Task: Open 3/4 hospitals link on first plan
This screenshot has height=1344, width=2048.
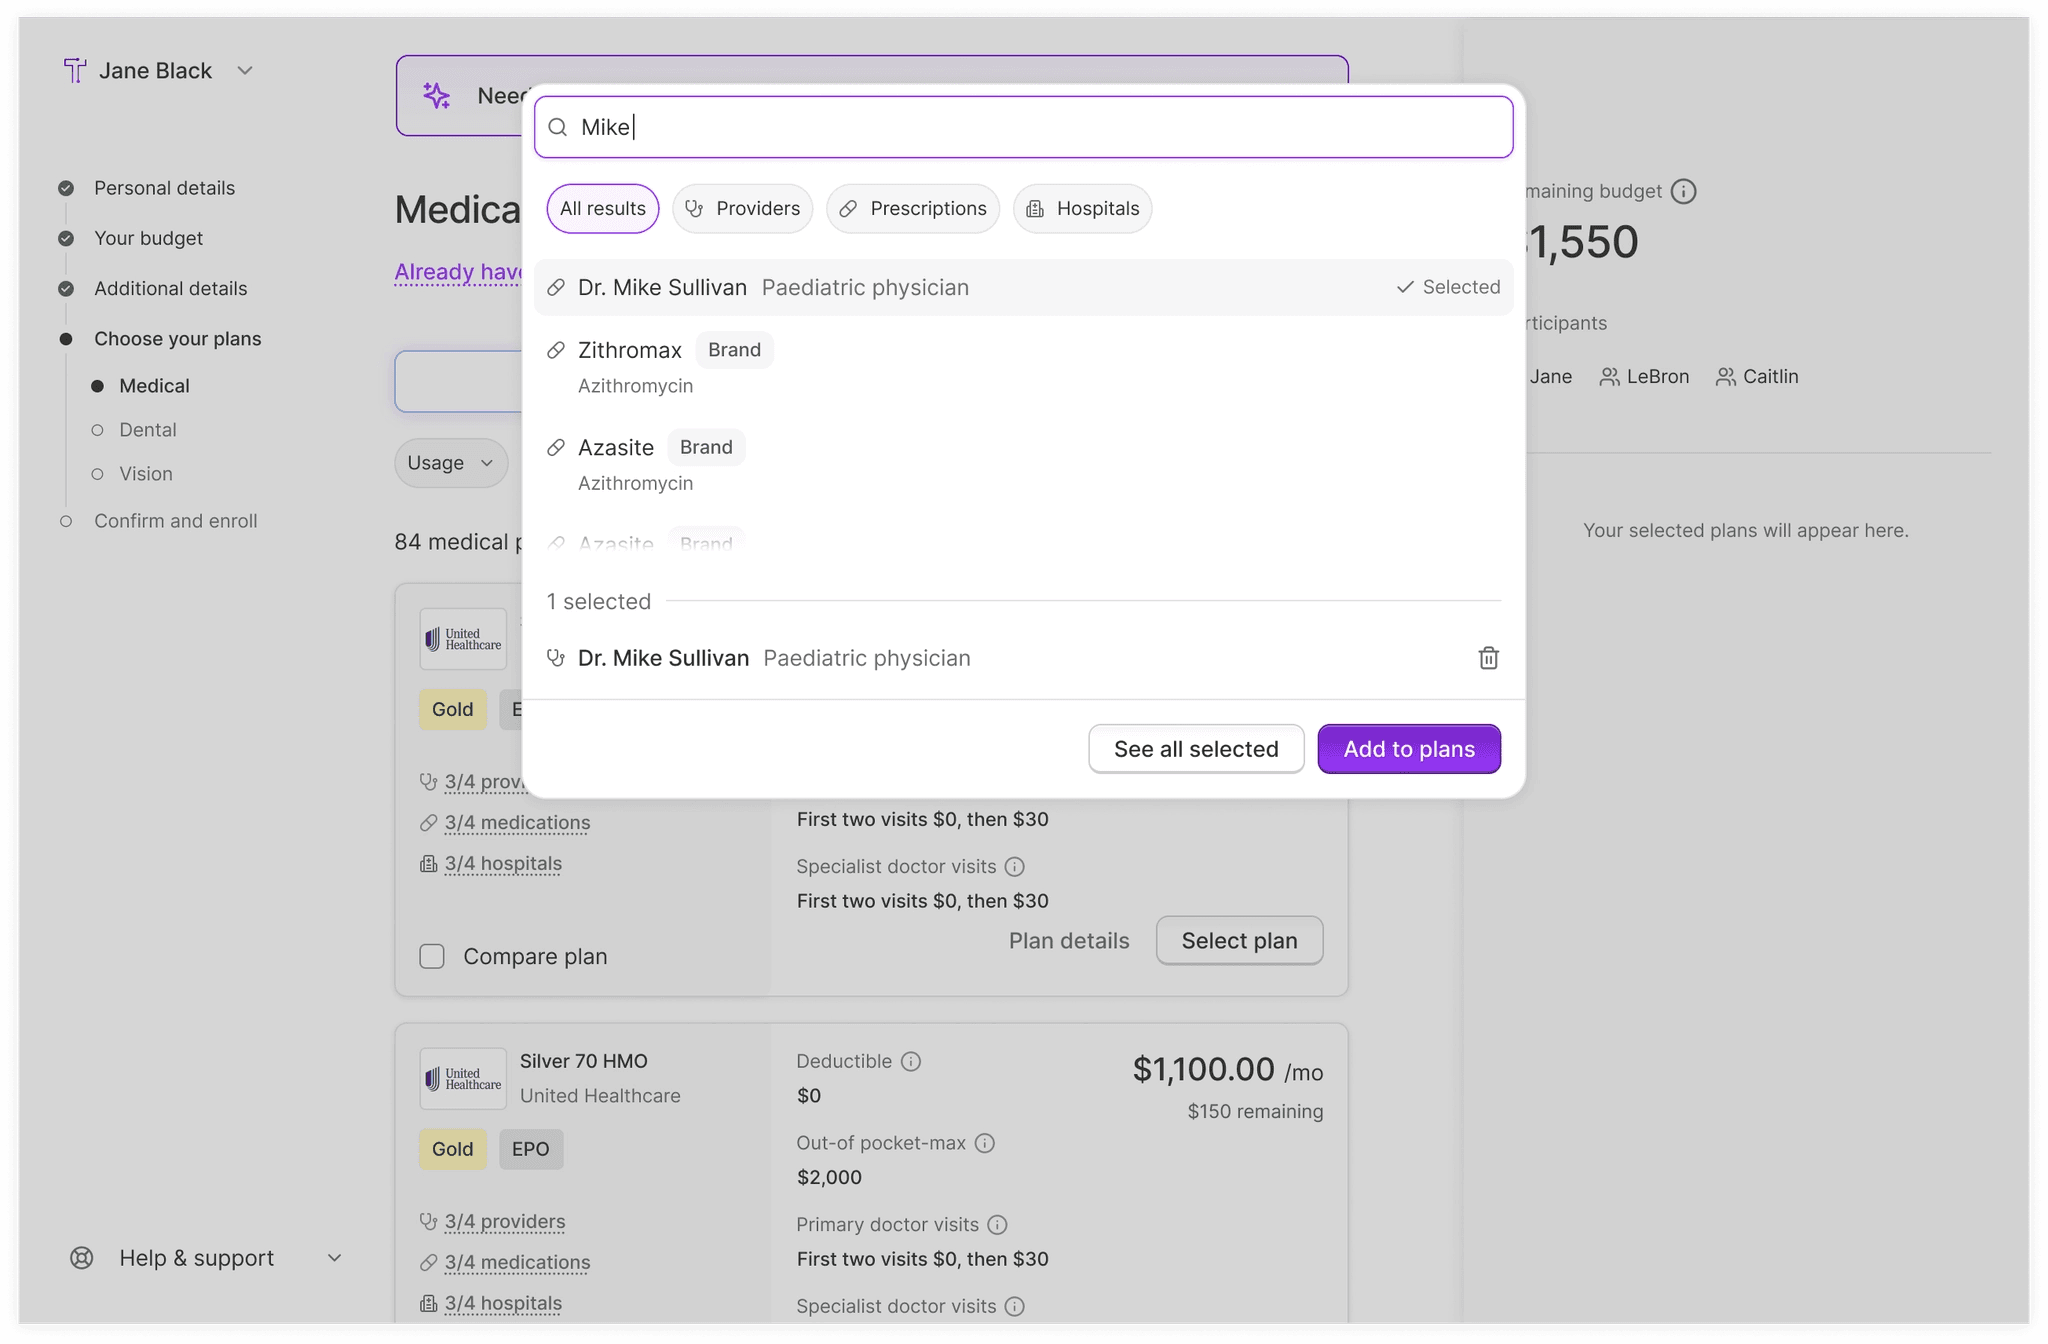Action: click(503, 864)
